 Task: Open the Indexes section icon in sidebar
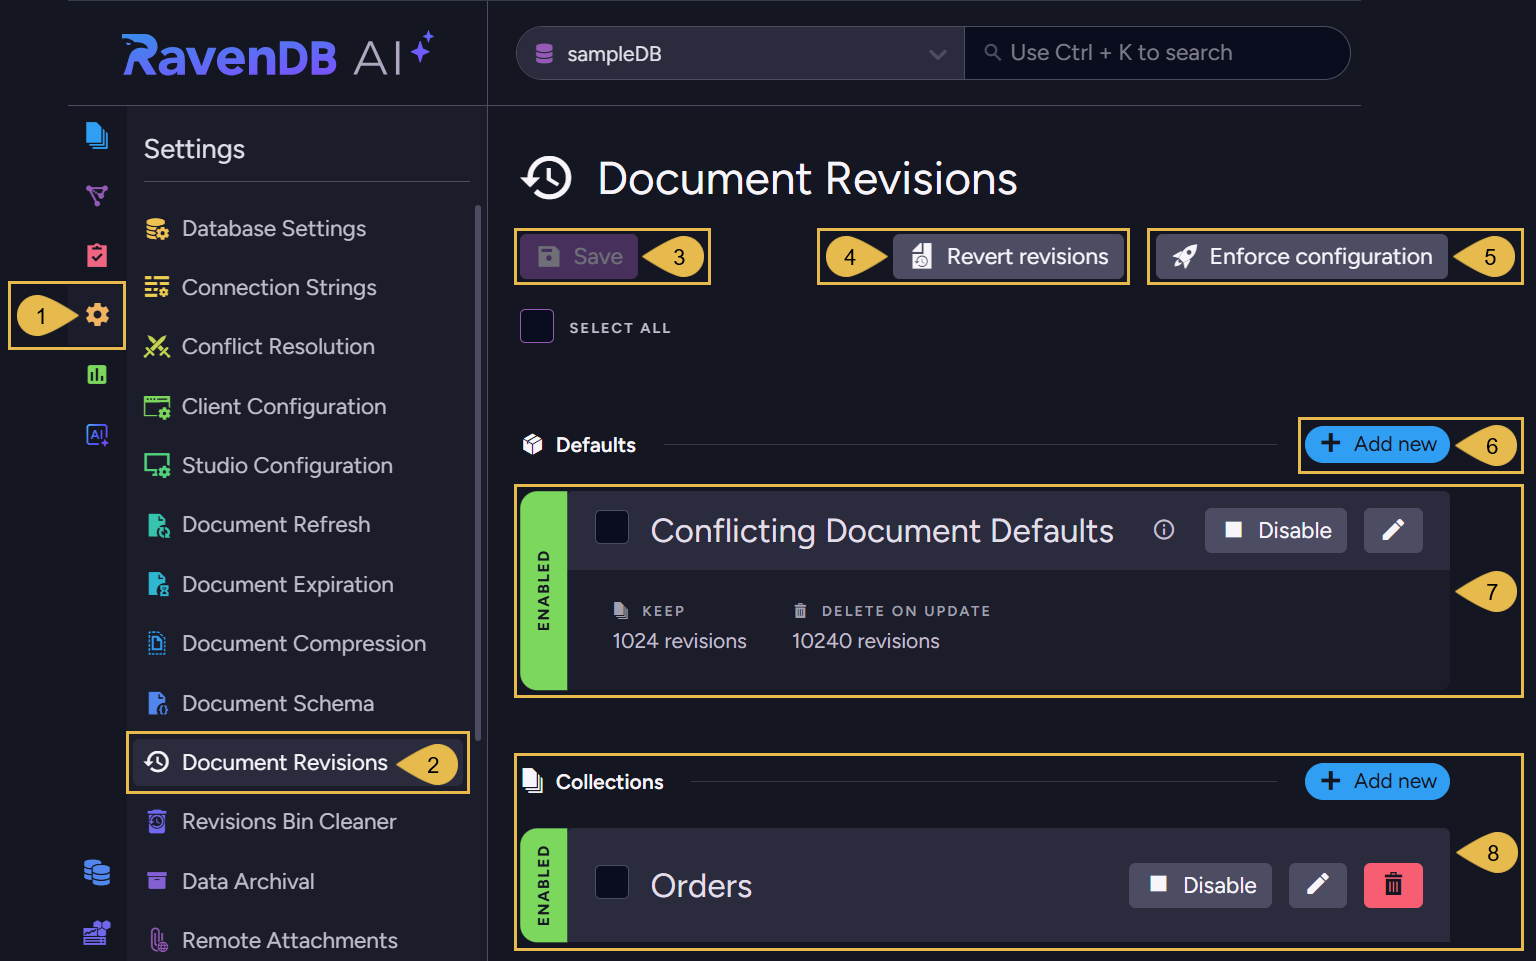[97, 195]
